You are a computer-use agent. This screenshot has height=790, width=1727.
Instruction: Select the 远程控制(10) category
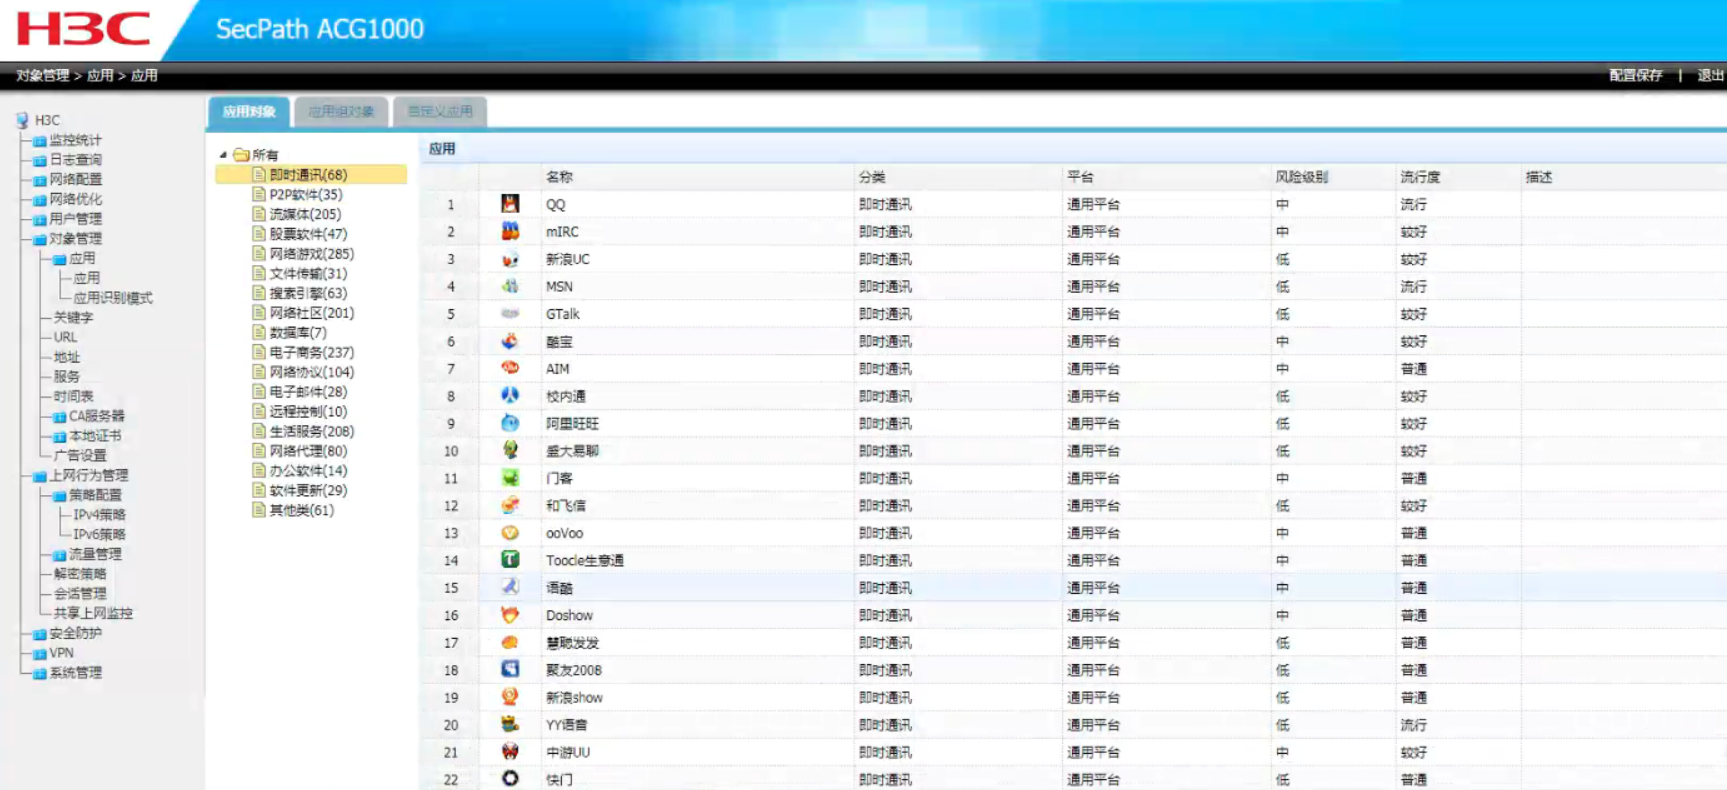[x=308, y=411]
